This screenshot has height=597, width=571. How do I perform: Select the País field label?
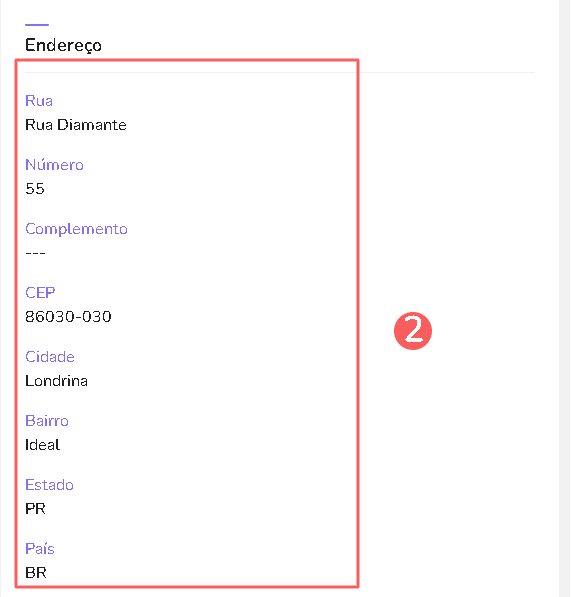point(40,549)
